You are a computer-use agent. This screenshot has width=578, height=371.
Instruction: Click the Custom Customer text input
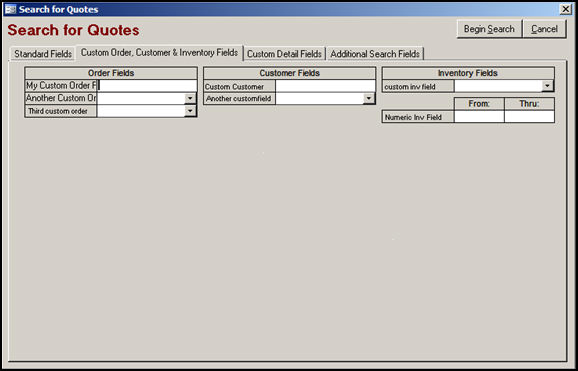point(325,86)
